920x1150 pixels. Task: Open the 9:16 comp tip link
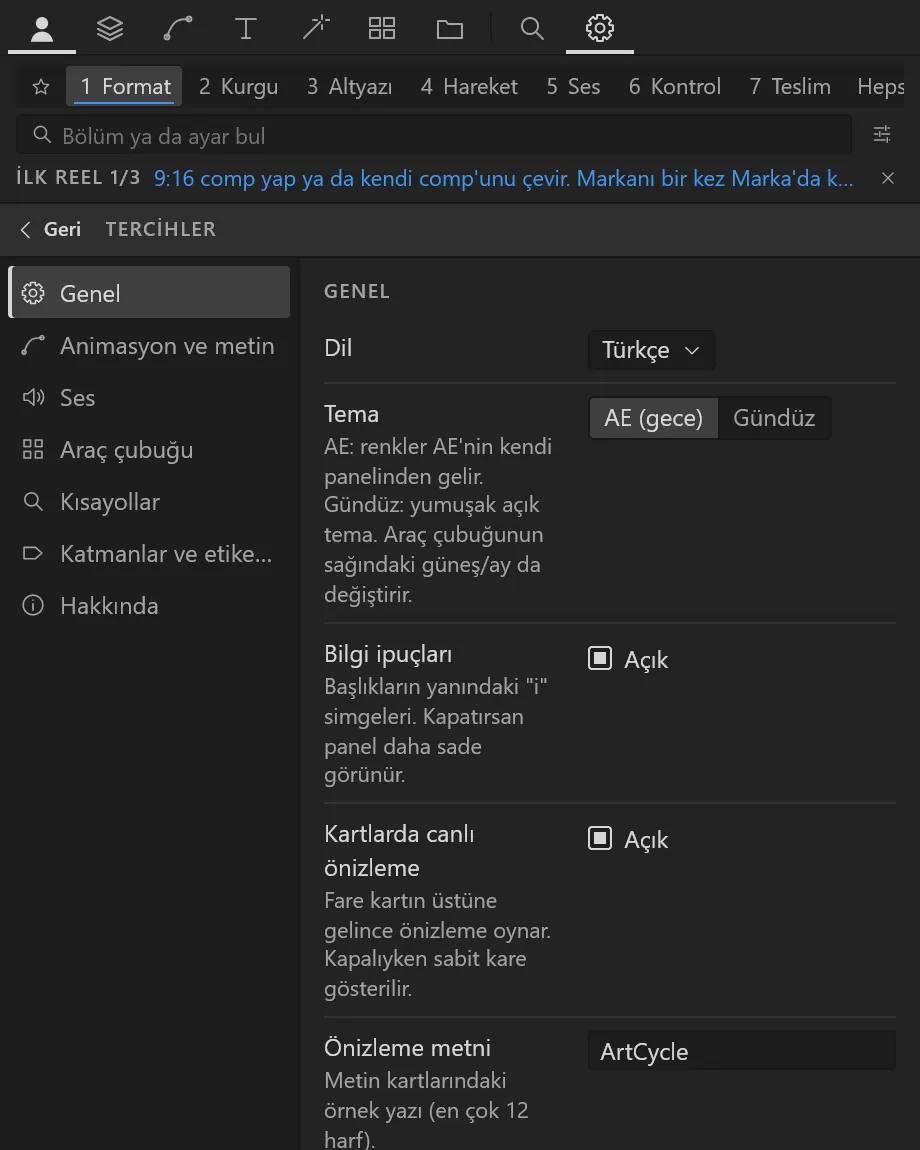pyautogui.click(x=503, y=178)
